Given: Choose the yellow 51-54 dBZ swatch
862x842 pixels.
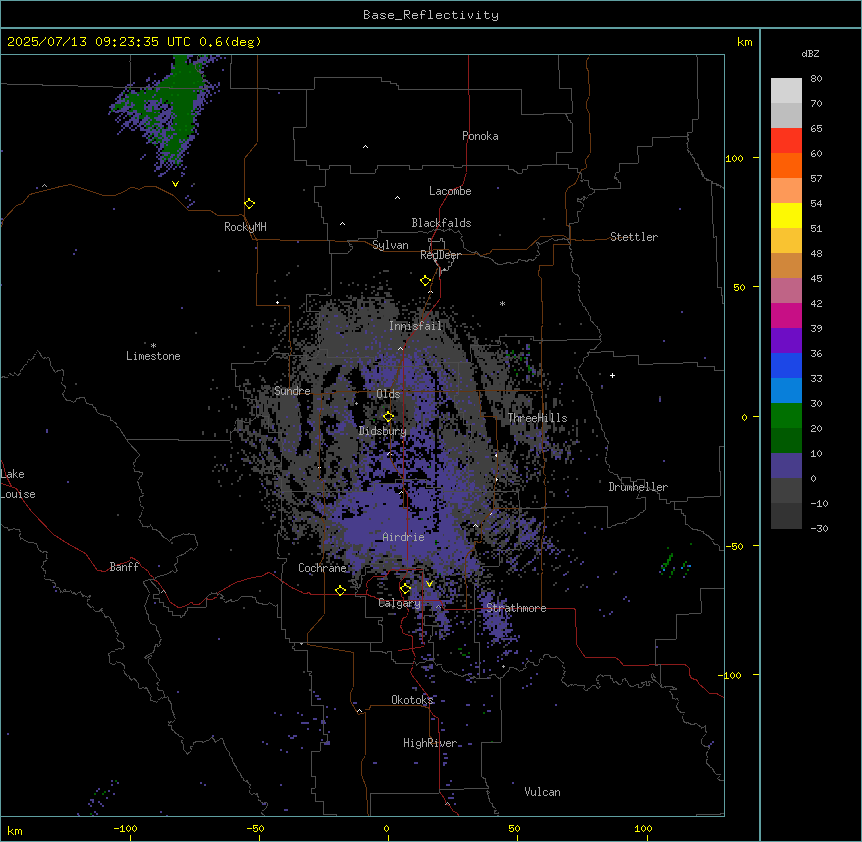Looking at the screenshot, I should (x=786, y=215).
